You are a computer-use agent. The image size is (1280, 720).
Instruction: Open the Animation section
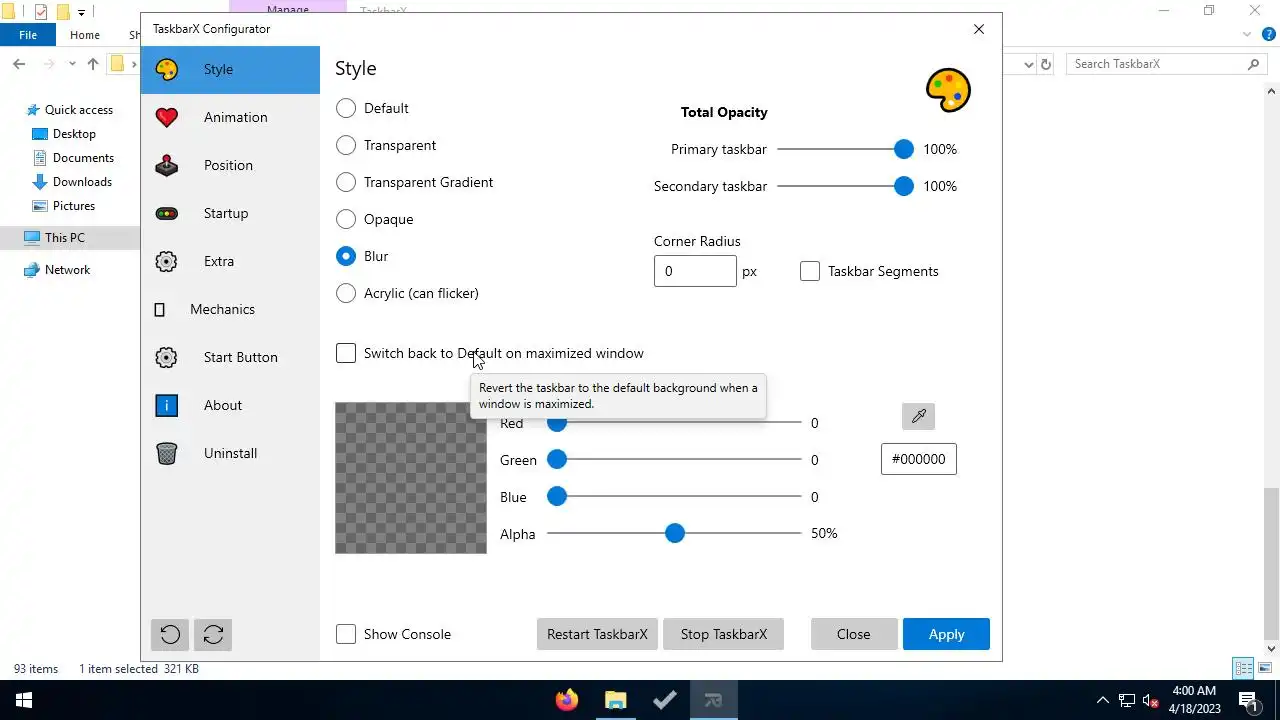pyautogui.click(x=230, y=117)
